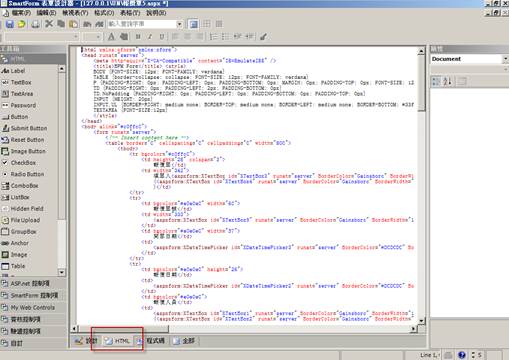Viewport: 509px width, 360px height.
Task: Open the 說明(H) menu
Action: pos(156,13)
